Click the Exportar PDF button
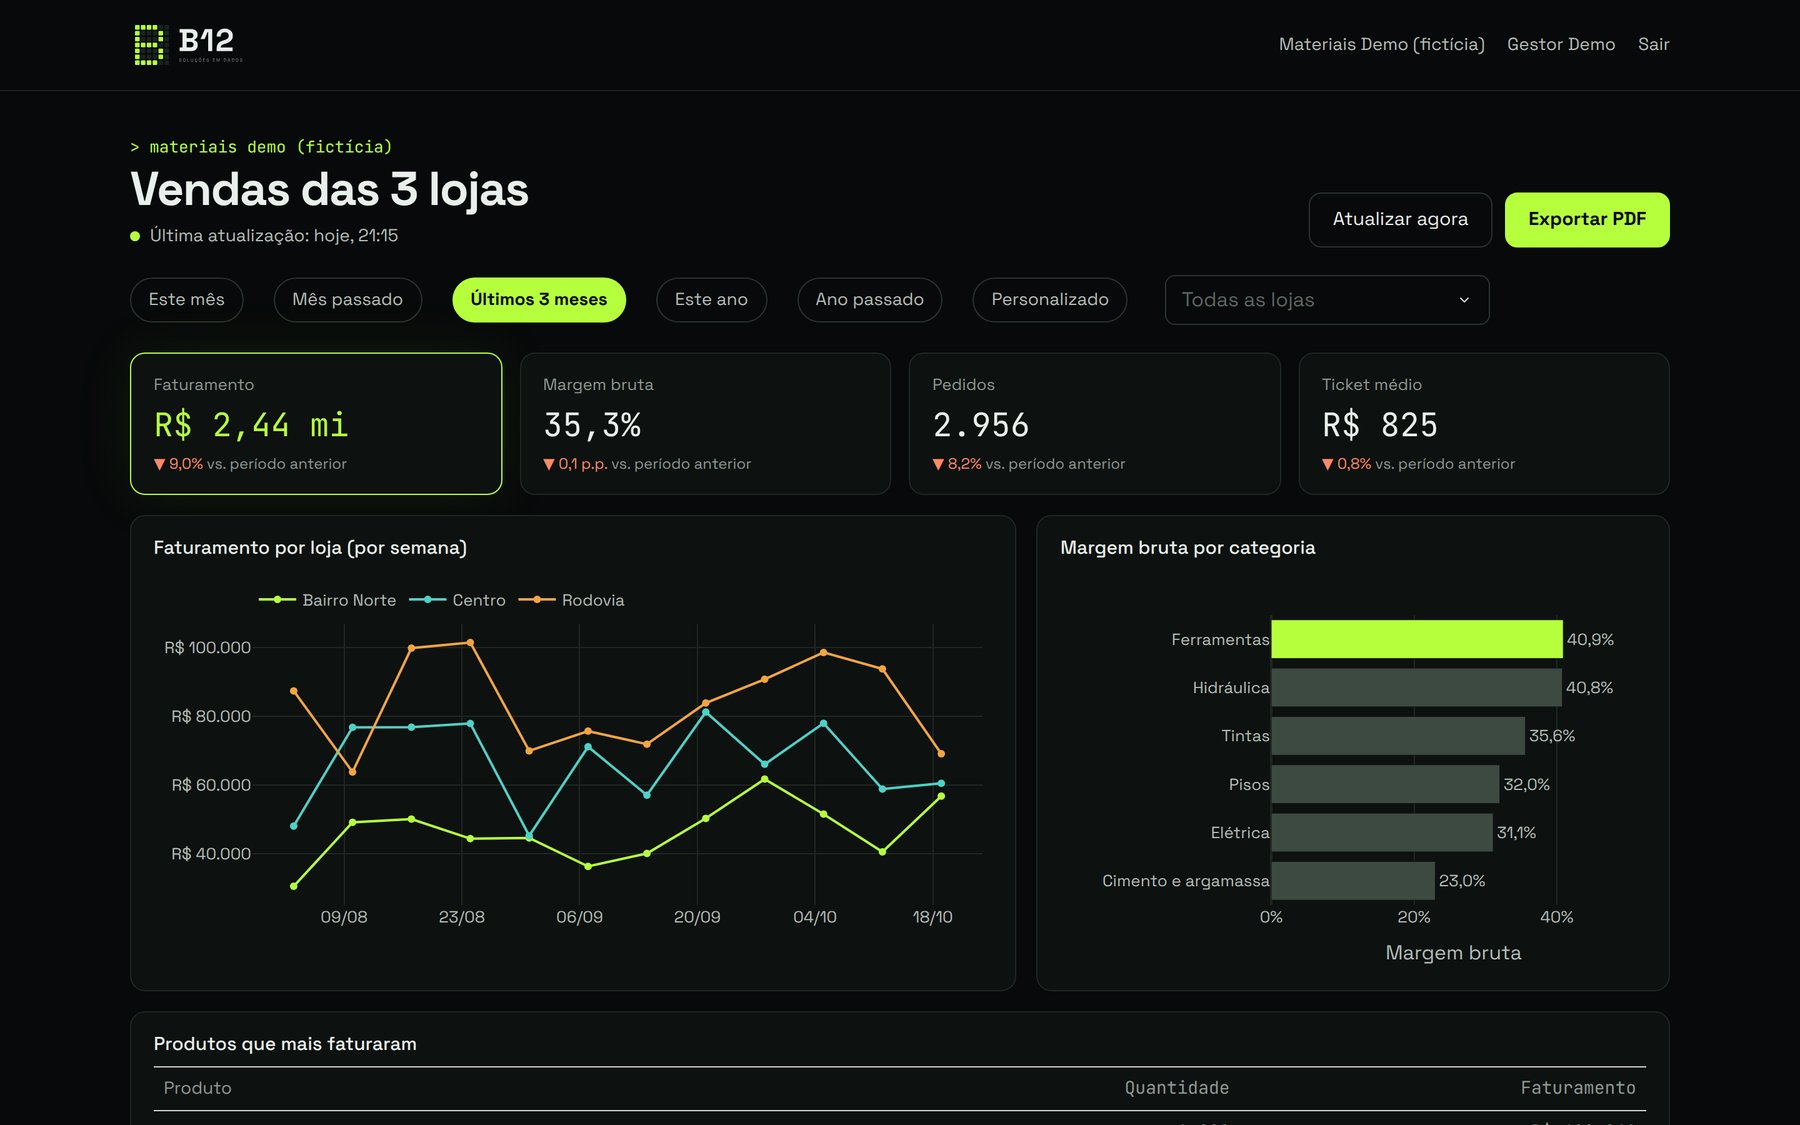1800x1125 pixels. (1587, 220)
